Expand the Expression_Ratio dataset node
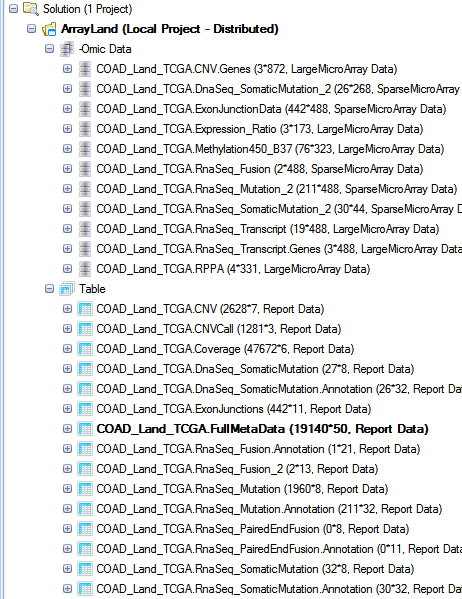The width and height of the screenshot is (462, 599). (67, 129)
